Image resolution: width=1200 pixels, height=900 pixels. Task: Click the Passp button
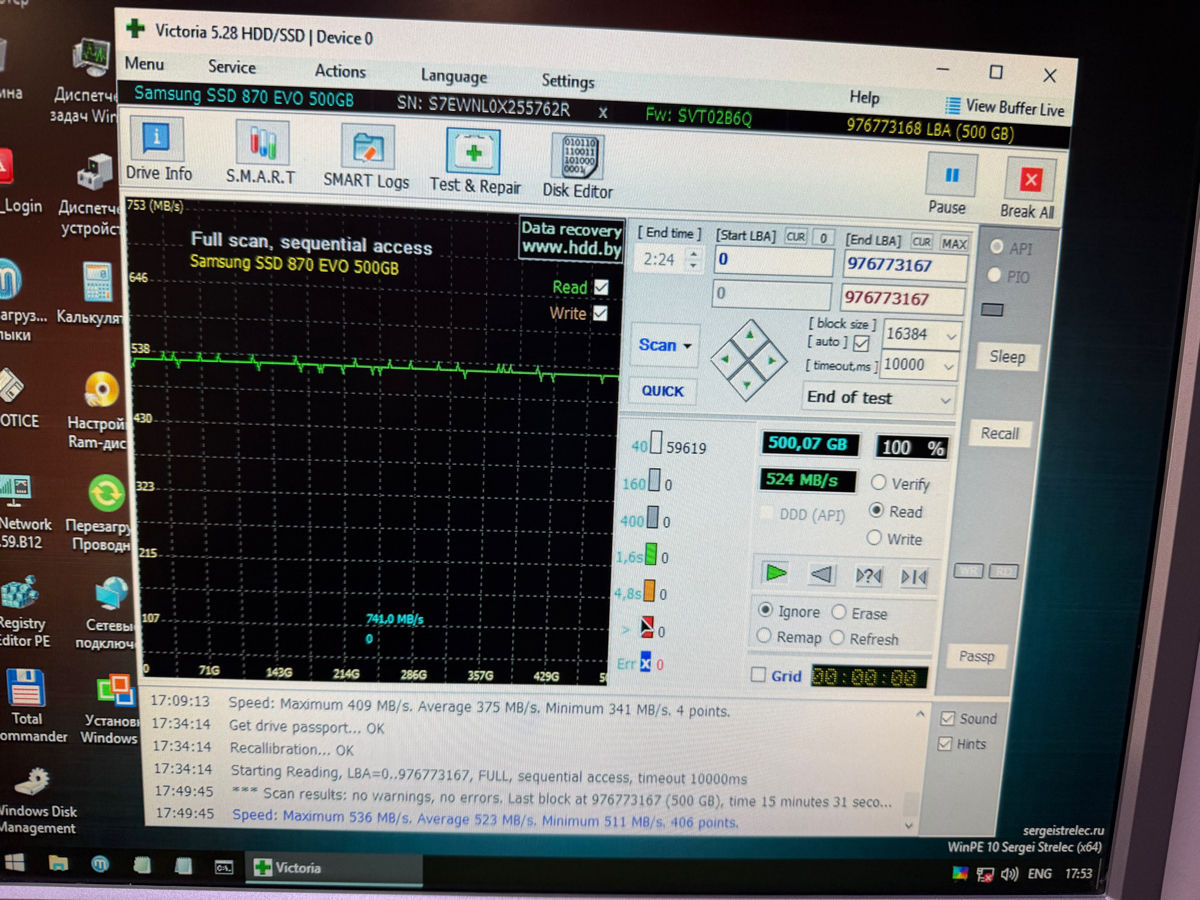tap(976, 656)
